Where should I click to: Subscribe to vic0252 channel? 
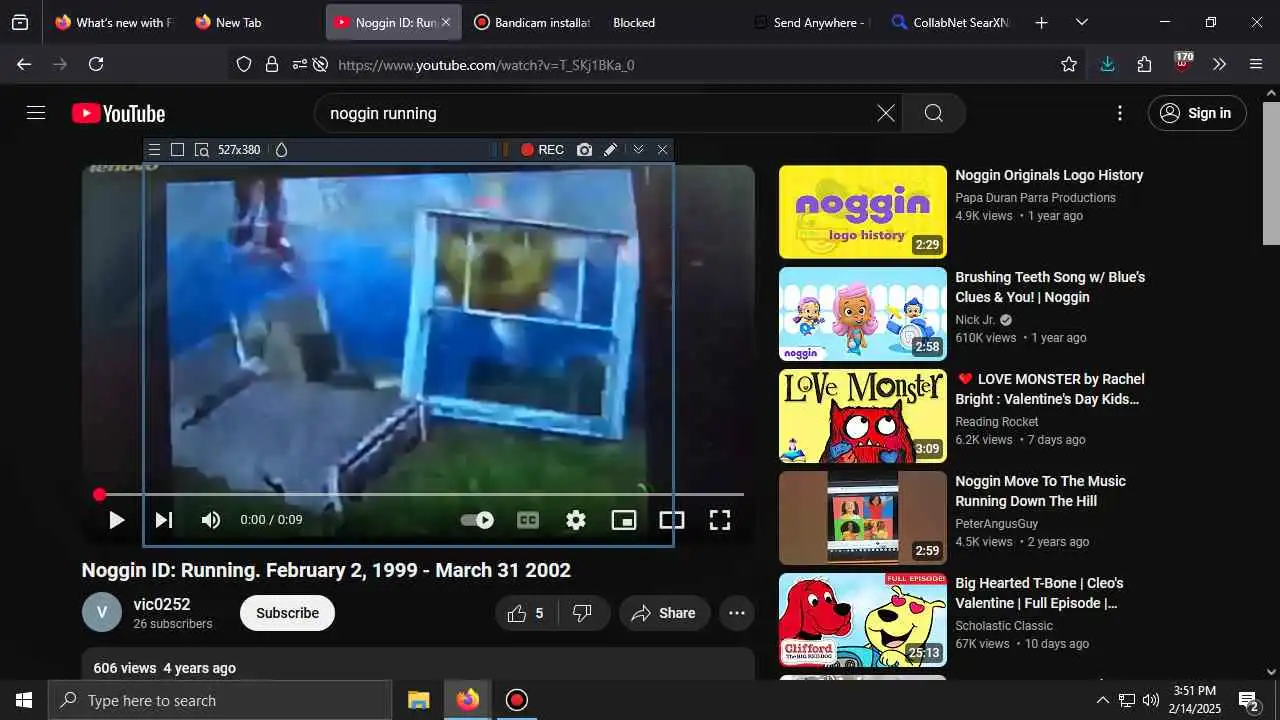coord(287,613)
